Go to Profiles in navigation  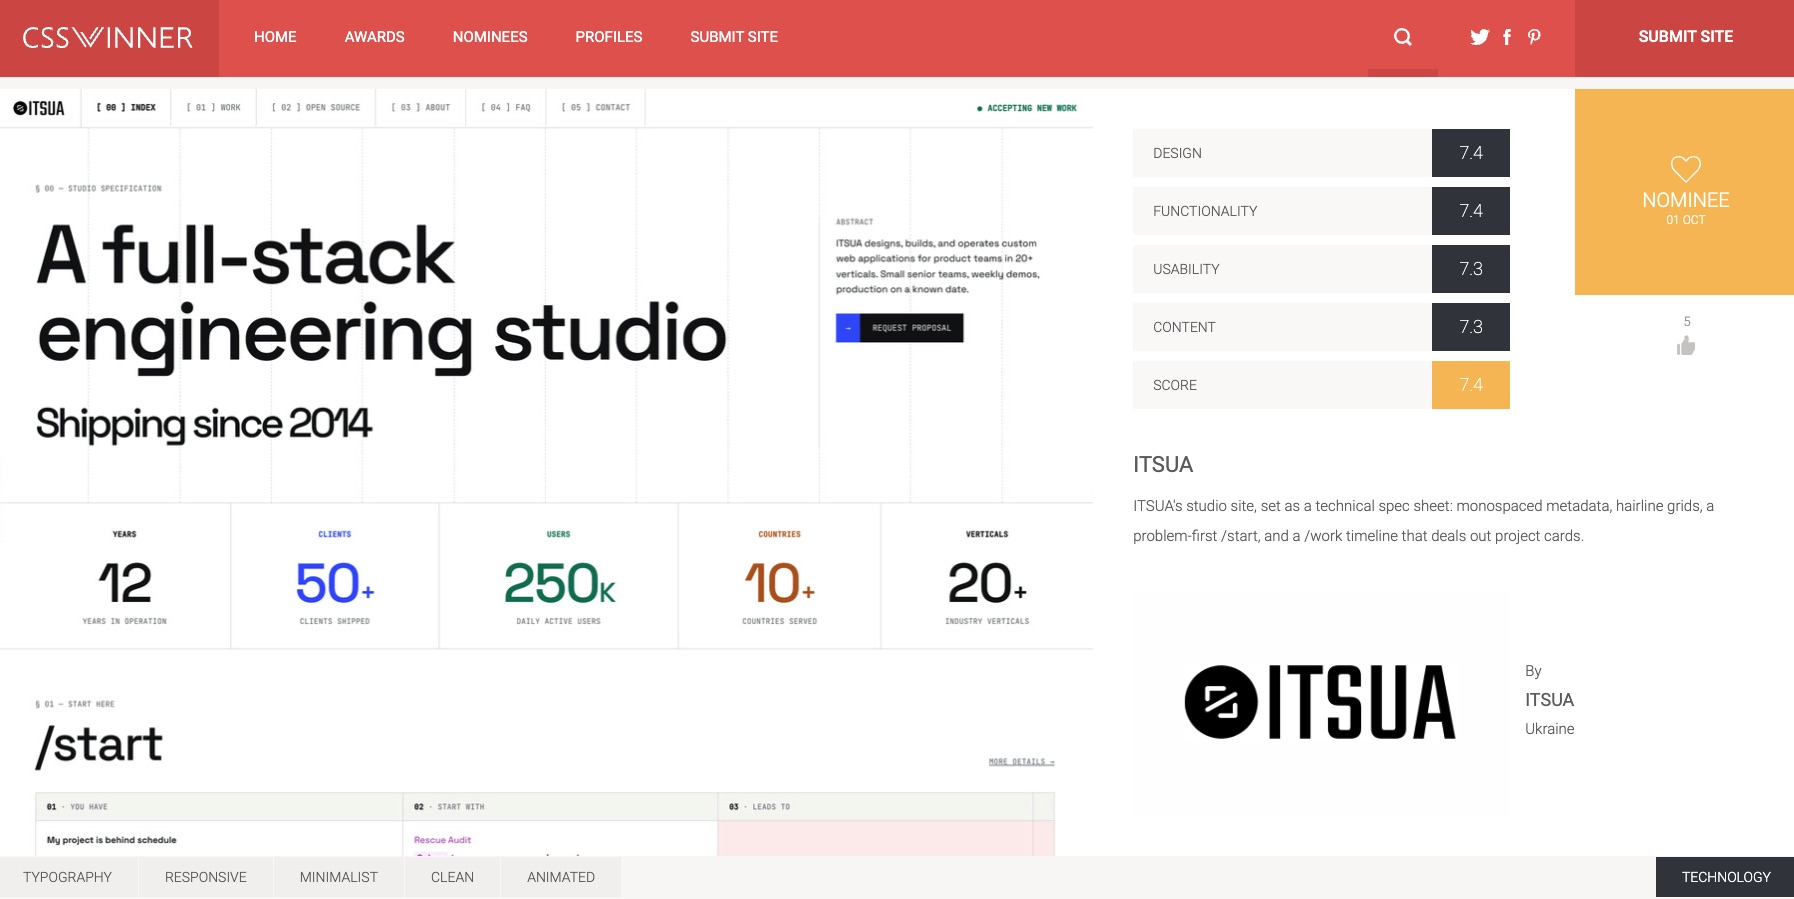[x=609, y=37]
